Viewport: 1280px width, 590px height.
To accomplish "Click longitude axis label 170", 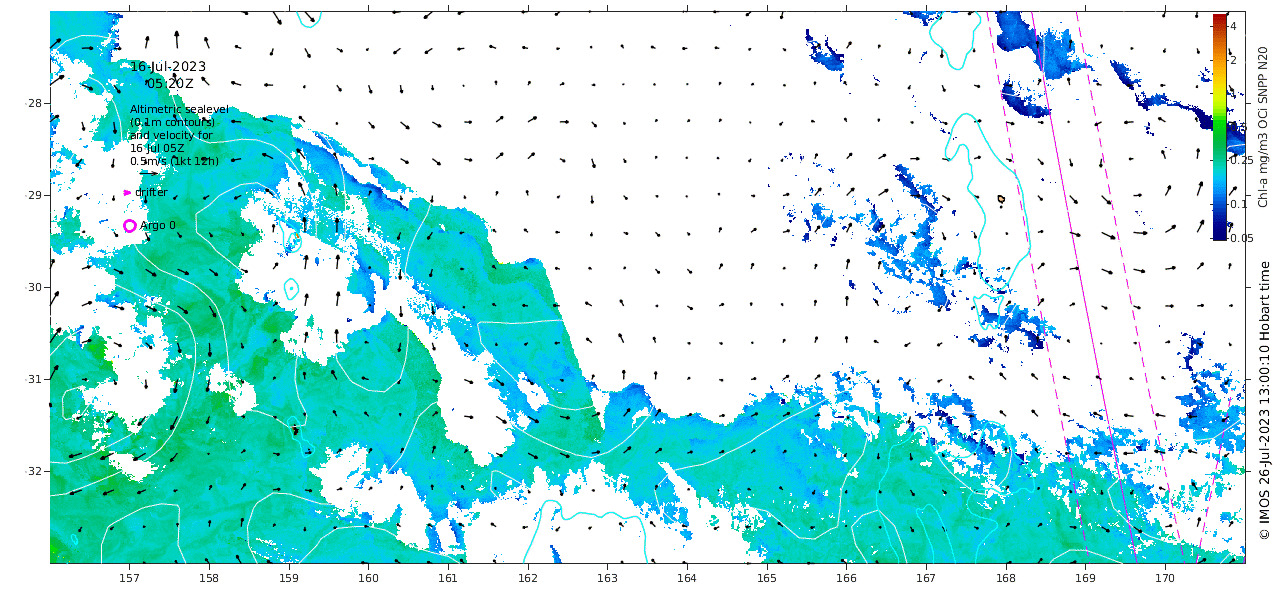I will point(1164,578).
